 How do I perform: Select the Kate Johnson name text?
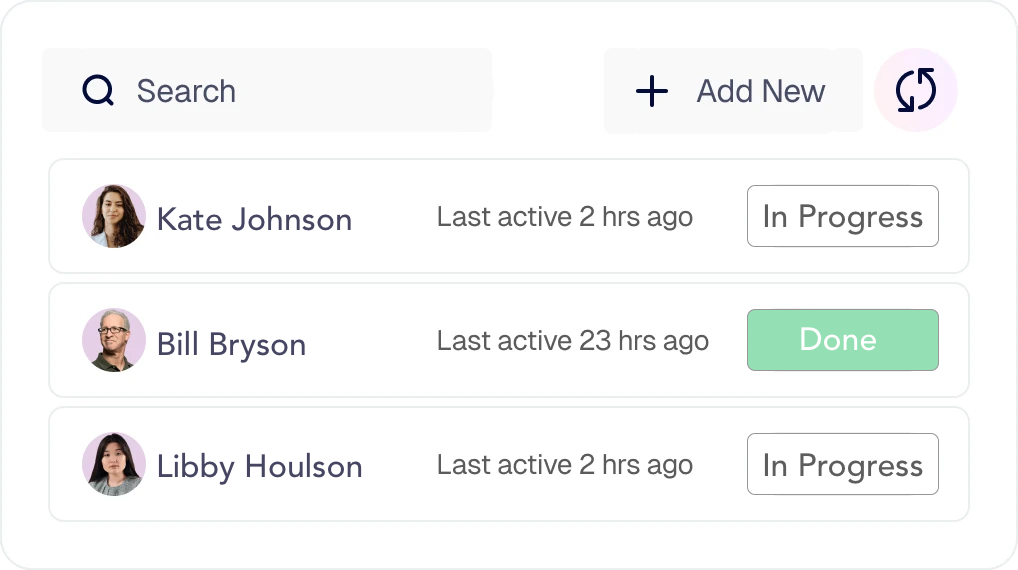coord(254,219)
